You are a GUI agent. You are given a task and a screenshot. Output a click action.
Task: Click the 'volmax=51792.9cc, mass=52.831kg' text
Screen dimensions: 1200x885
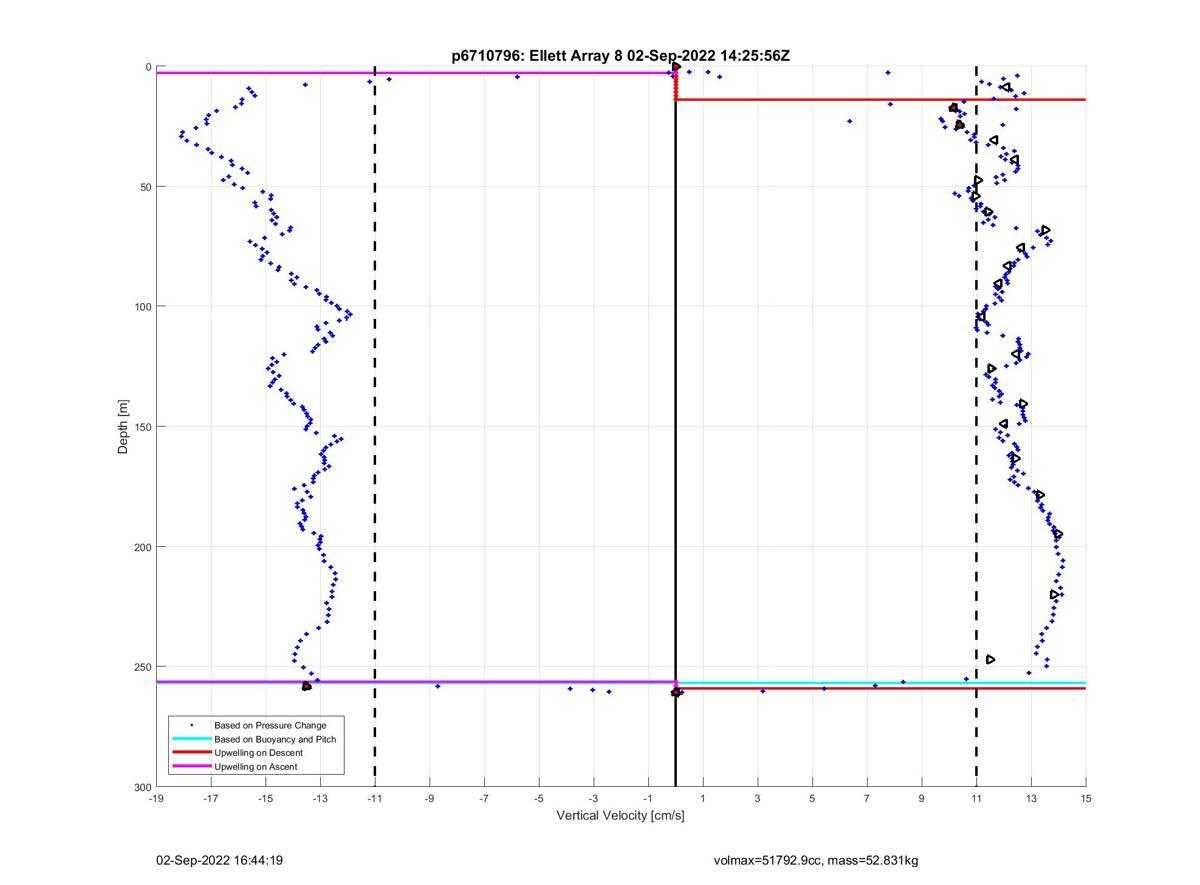[816, 860]
